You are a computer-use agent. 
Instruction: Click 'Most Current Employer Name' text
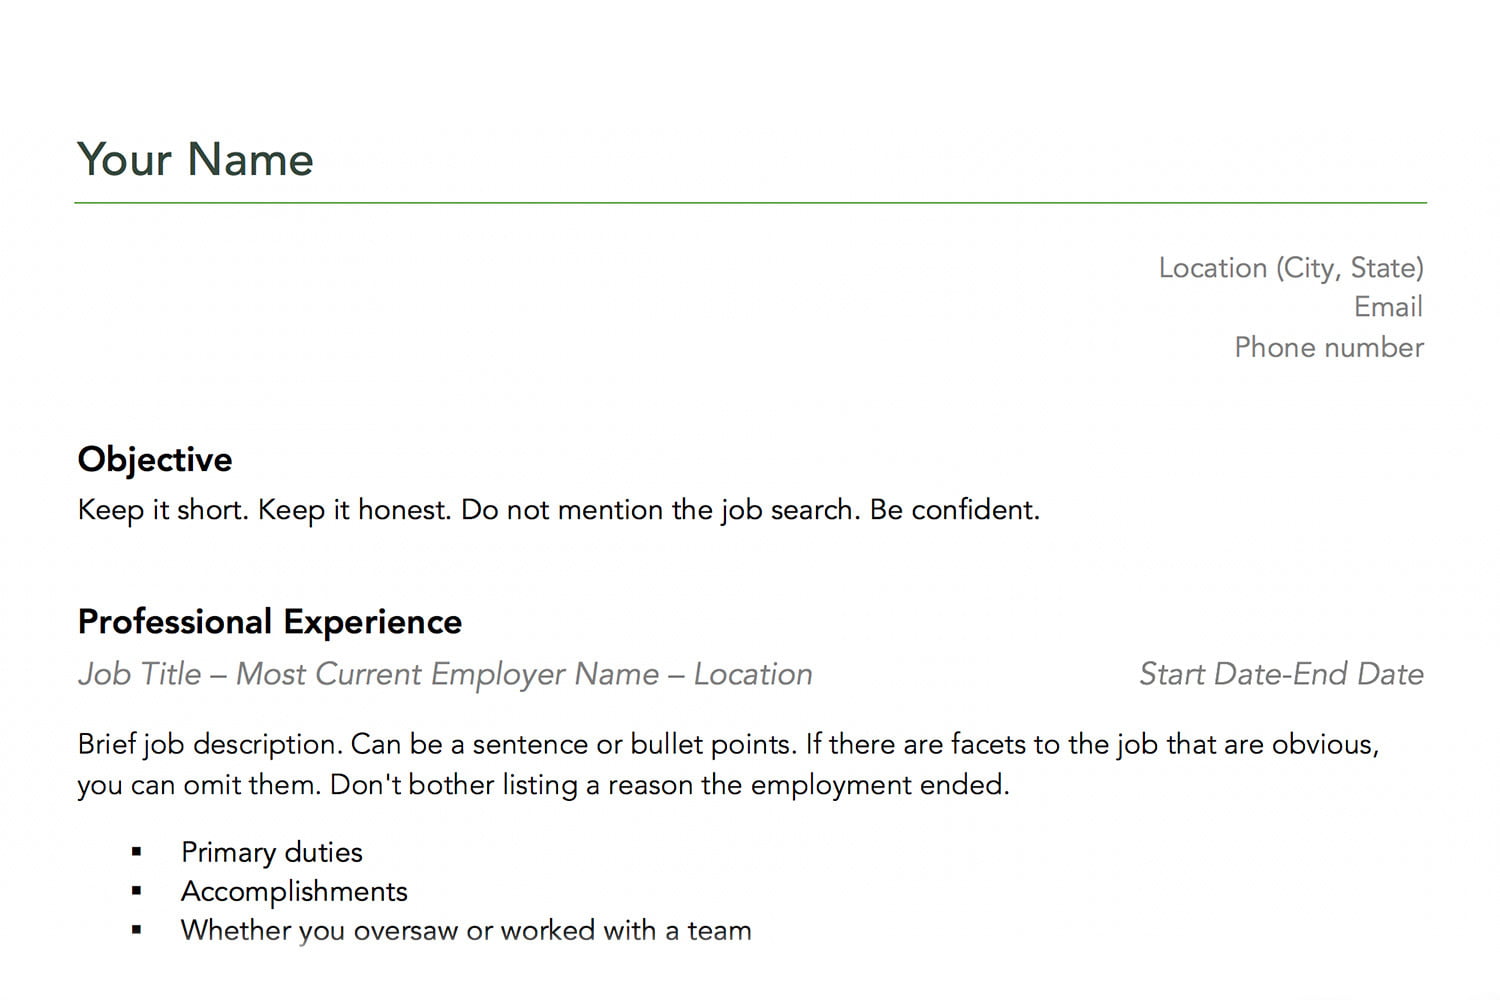[447, 674]
